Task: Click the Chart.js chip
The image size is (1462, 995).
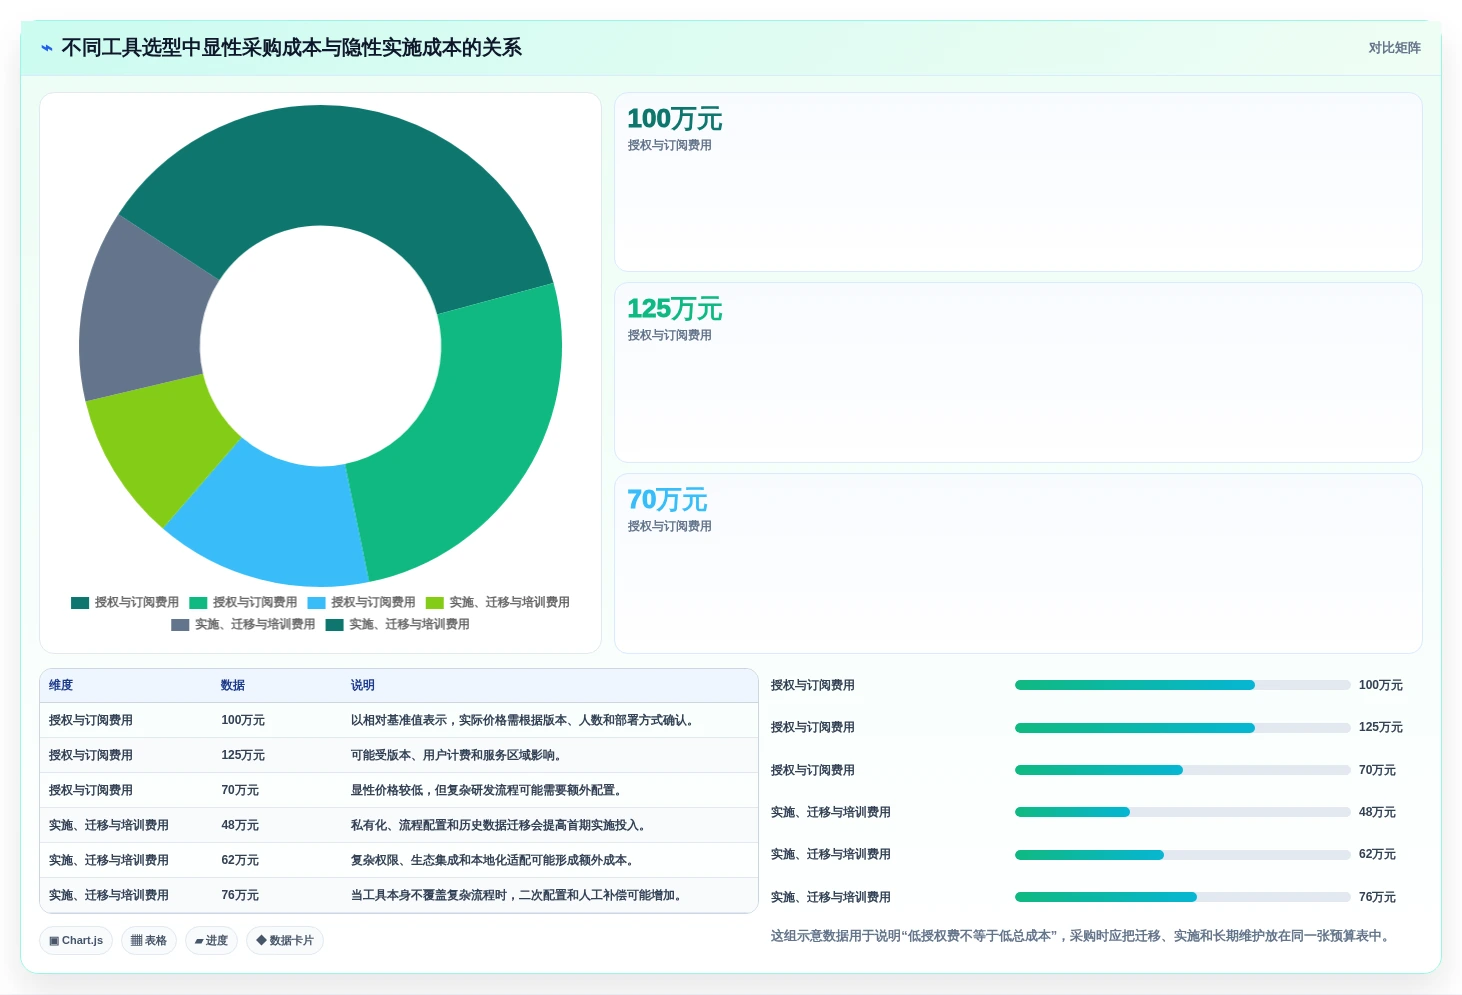Action: point(76,941)
